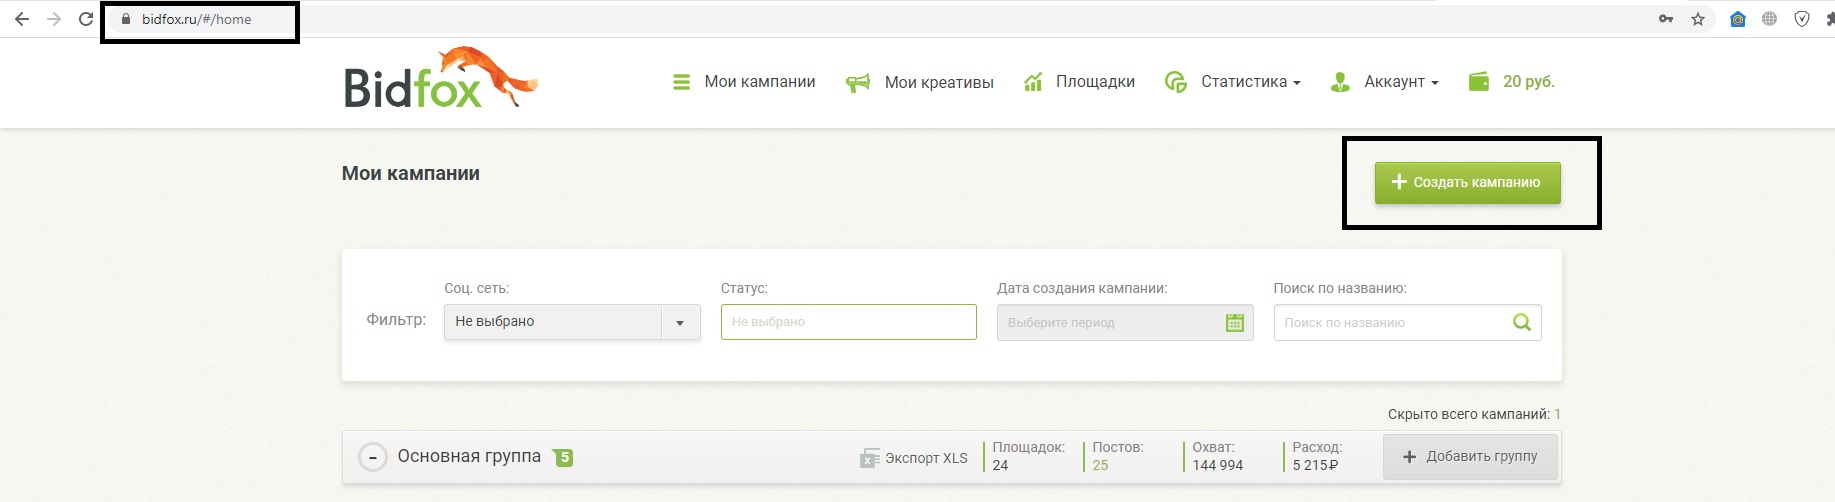Click the user icon beside Аккаунт

click(1340, 82)
